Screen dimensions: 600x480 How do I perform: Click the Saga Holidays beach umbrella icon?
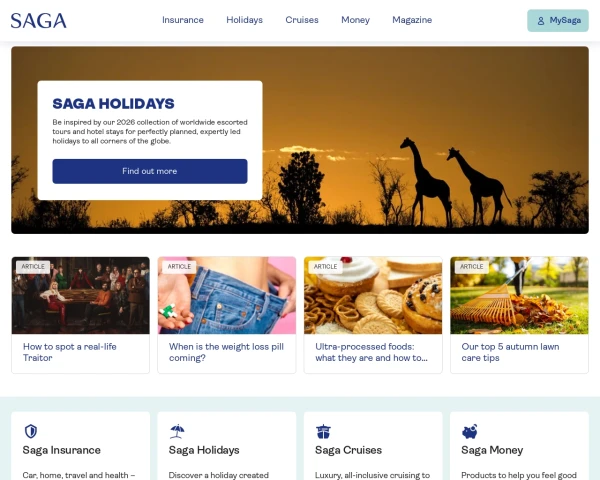point(177,431)
